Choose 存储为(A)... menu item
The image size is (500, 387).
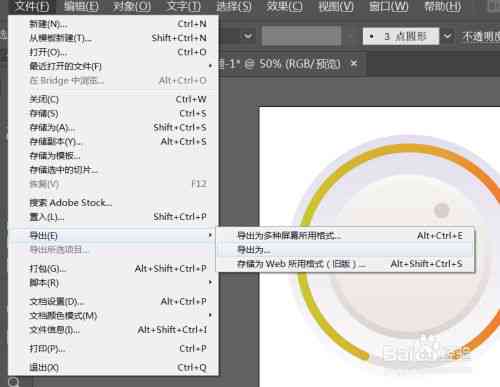coord(113,127)
